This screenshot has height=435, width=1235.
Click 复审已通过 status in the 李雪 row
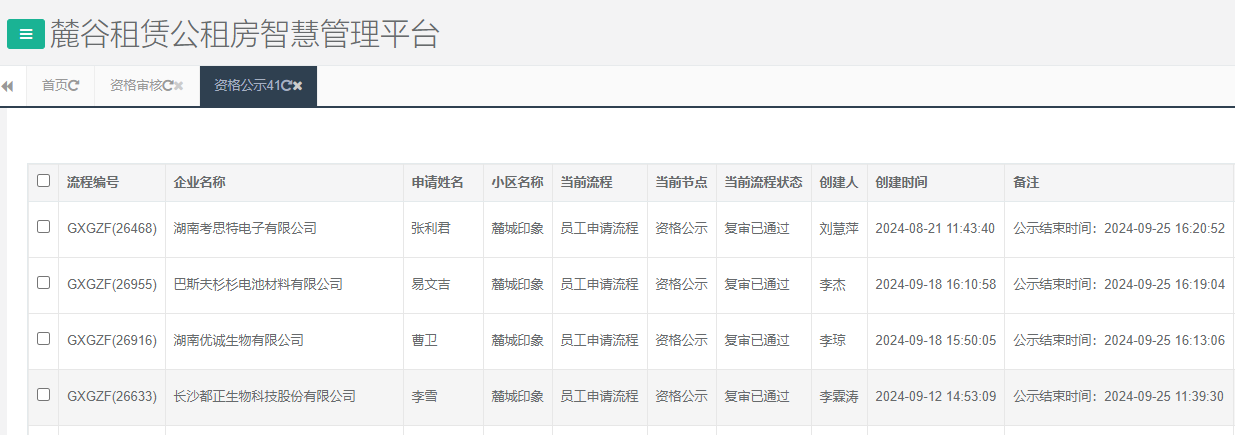757,397
